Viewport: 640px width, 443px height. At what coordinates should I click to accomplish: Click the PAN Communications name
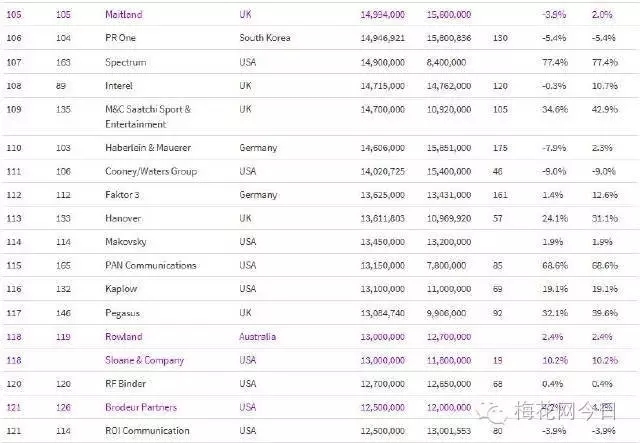pyautogui.click(x=150, y=265)
